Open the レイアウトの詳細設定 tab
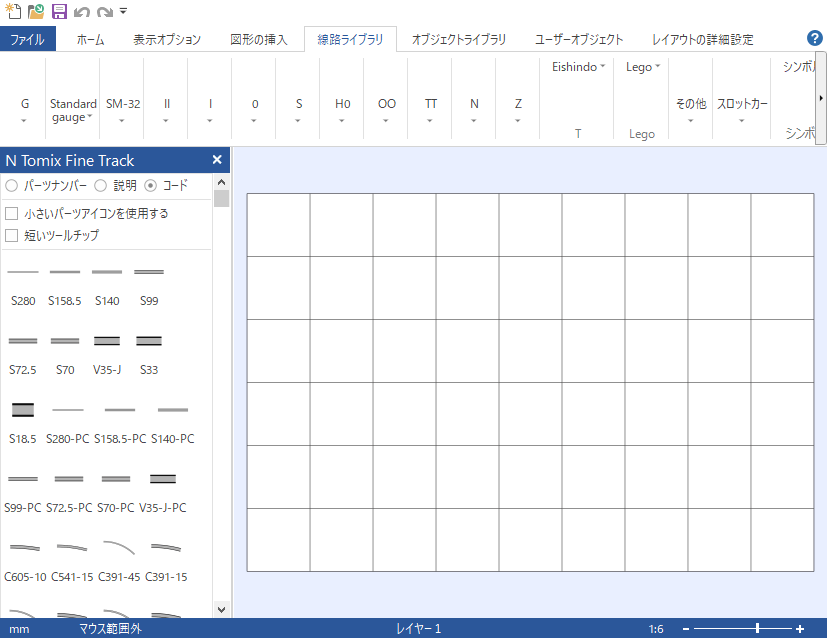 coord(703,40)
